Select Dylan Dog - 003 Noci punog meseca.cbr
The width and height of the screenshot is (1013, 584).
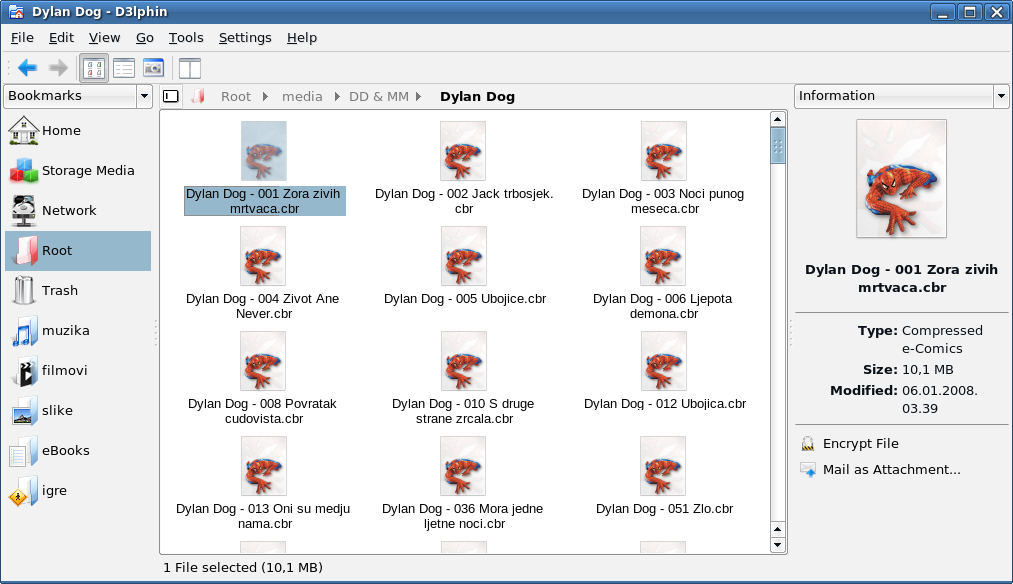click(663, 169)
